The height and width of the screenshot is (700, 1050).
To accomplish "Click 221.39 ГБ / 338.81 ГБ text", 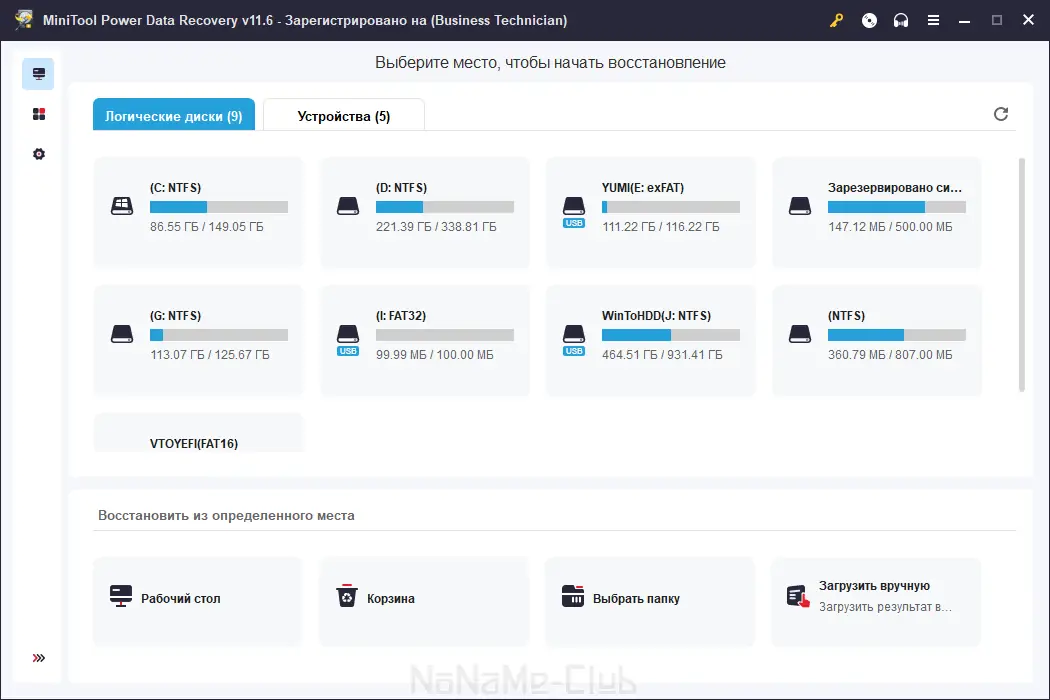I will point(436,226).
